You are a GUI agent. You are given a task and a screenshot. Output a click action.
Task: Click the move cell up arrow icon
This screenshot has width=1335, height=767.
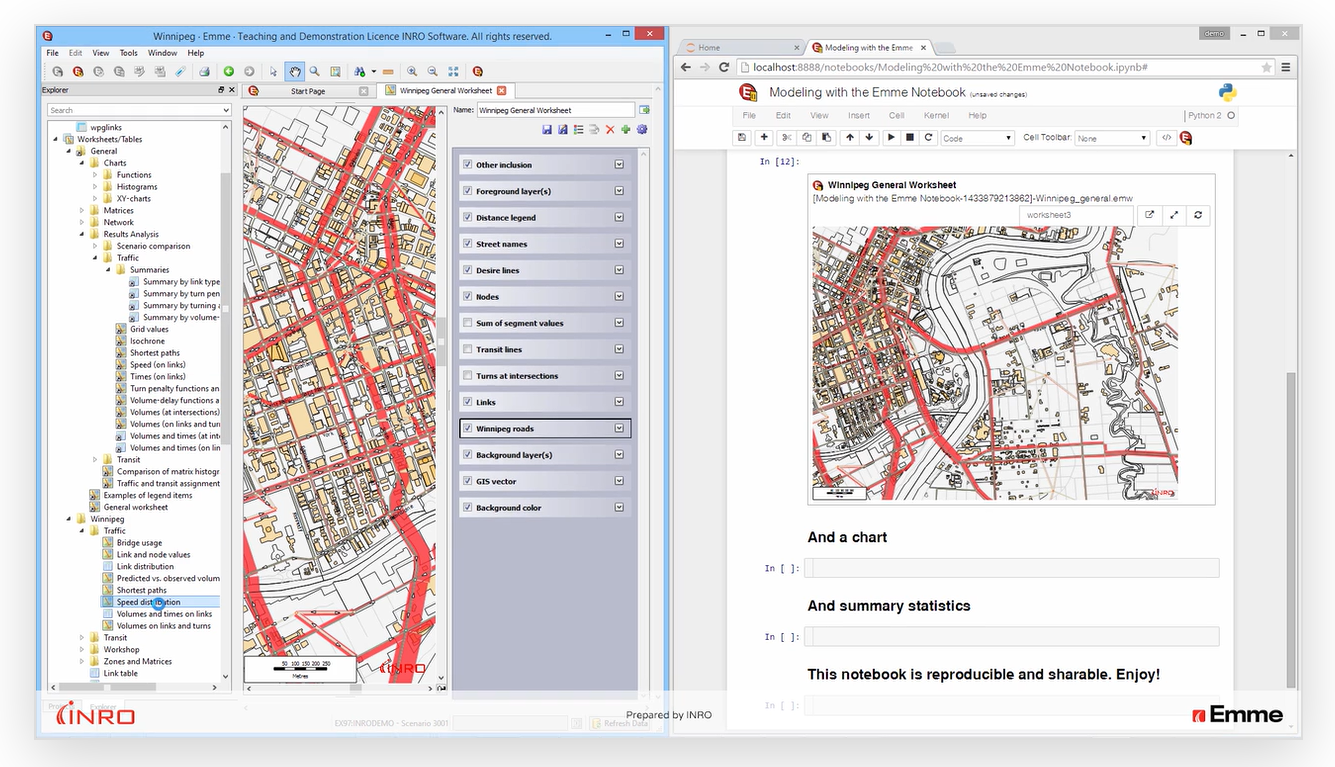tap(849, 138)
